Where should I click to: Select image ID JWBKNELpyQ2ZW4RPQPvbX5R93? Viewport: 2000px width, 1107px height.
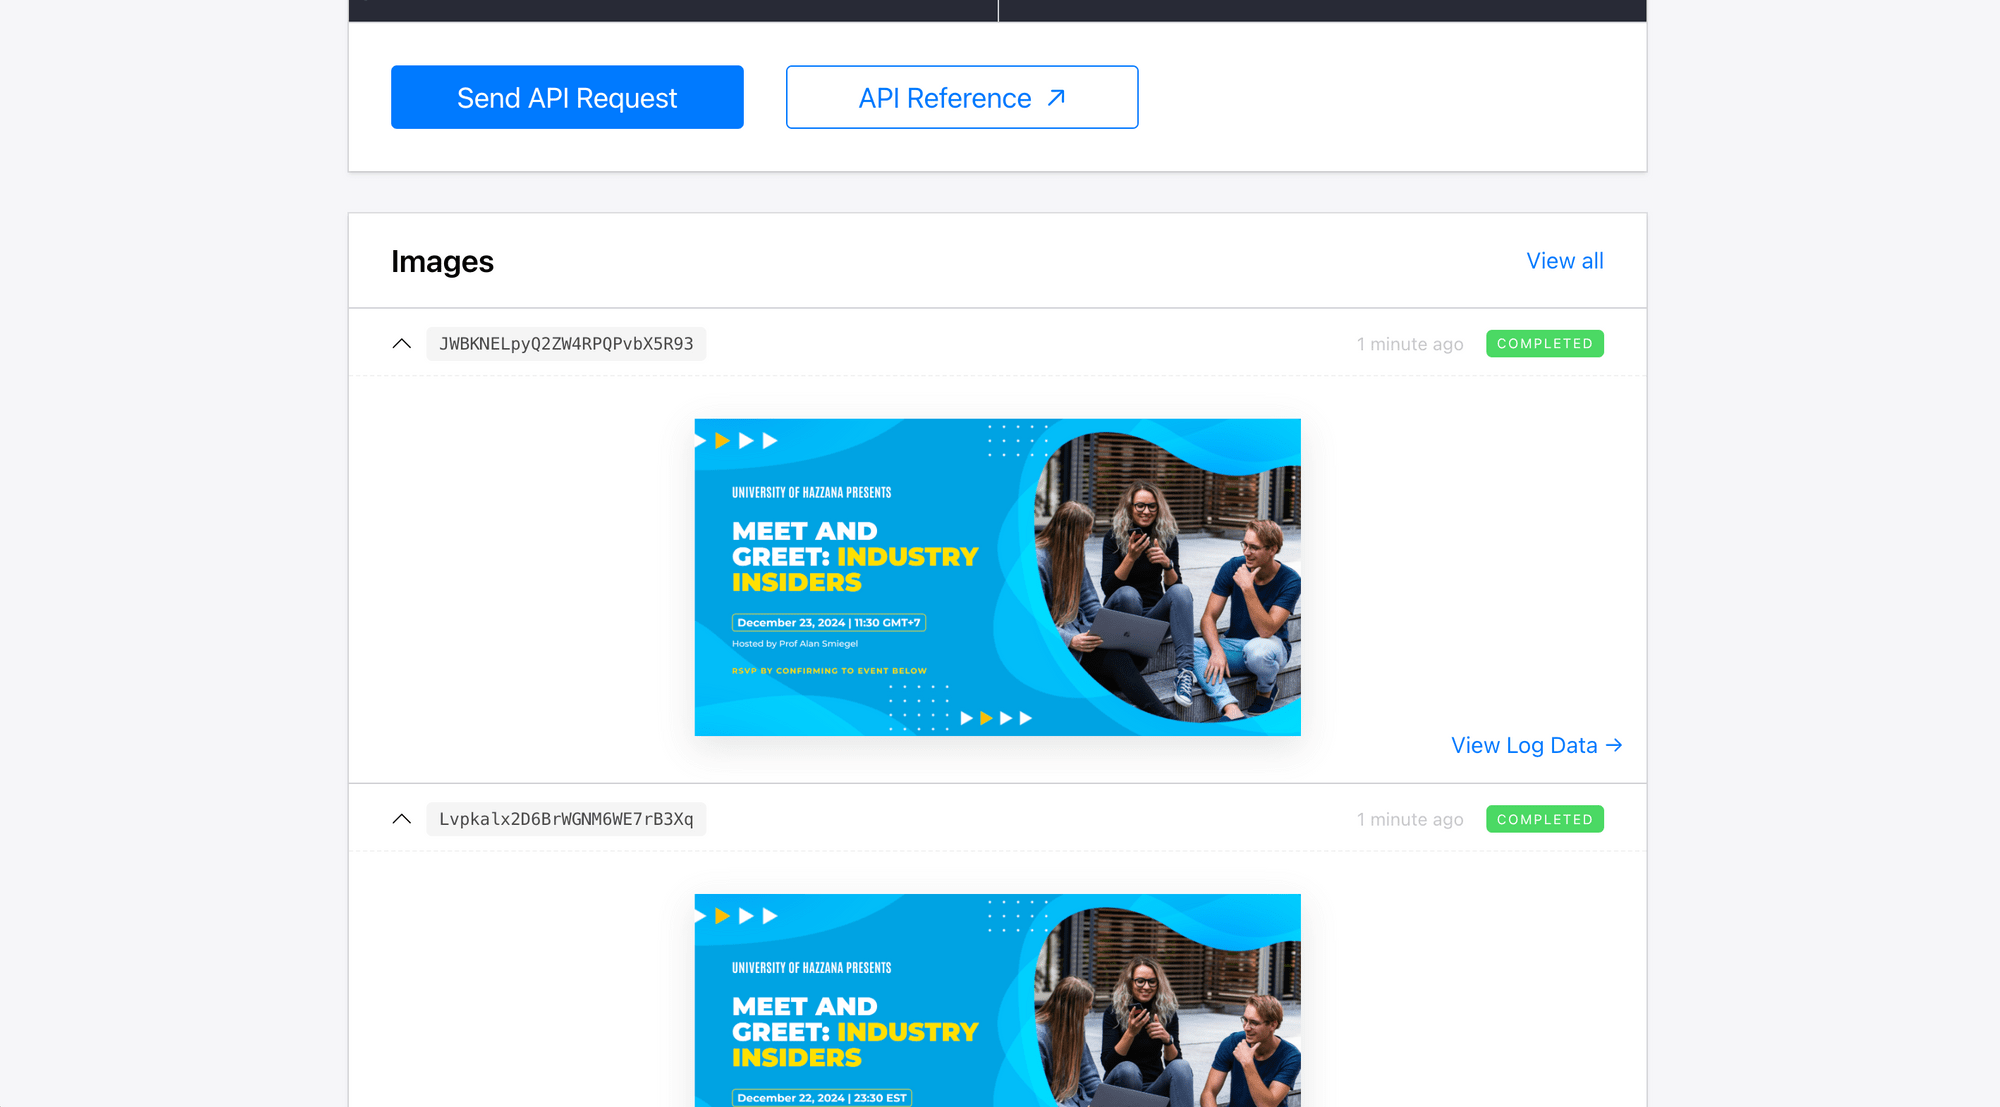(x=566, y=344)
